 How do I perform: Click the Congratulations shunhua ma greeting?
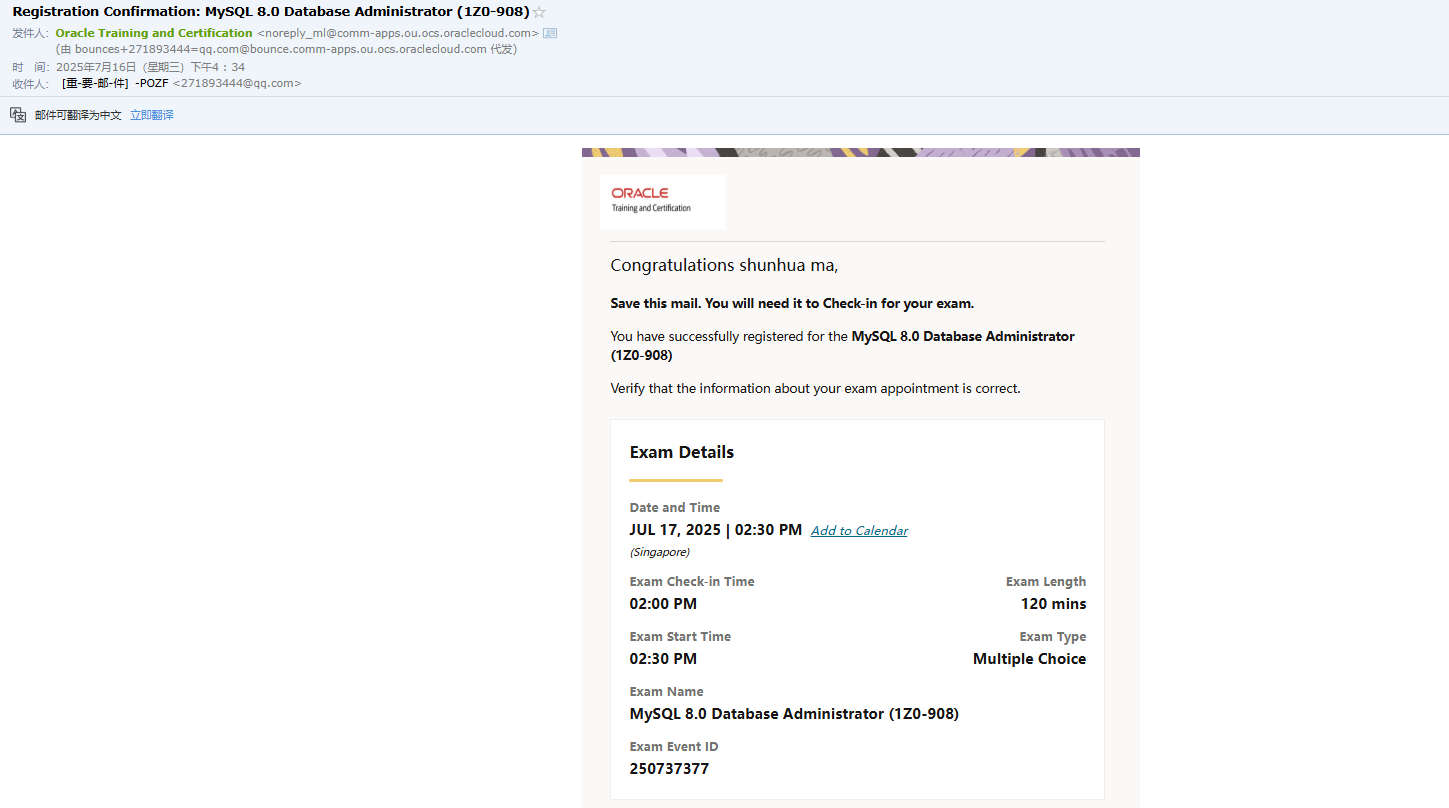(x=724, y=265)
